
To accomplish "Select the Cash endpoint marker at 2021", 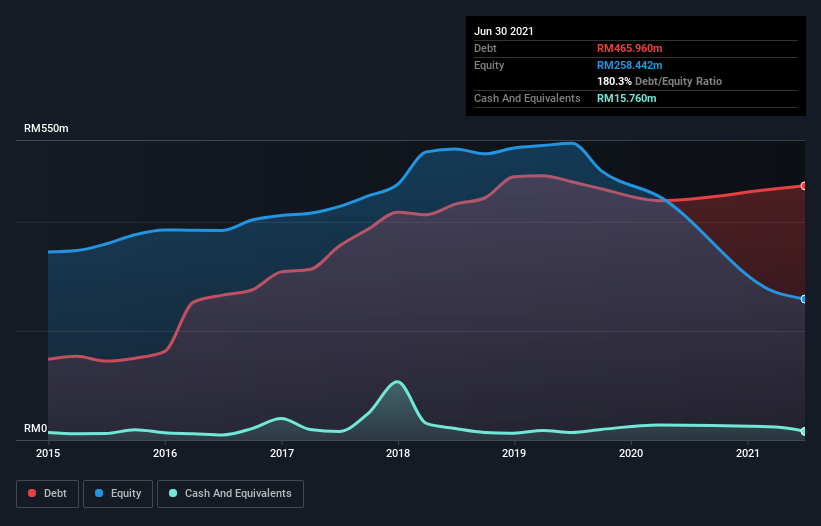I will tap(804, 431).
